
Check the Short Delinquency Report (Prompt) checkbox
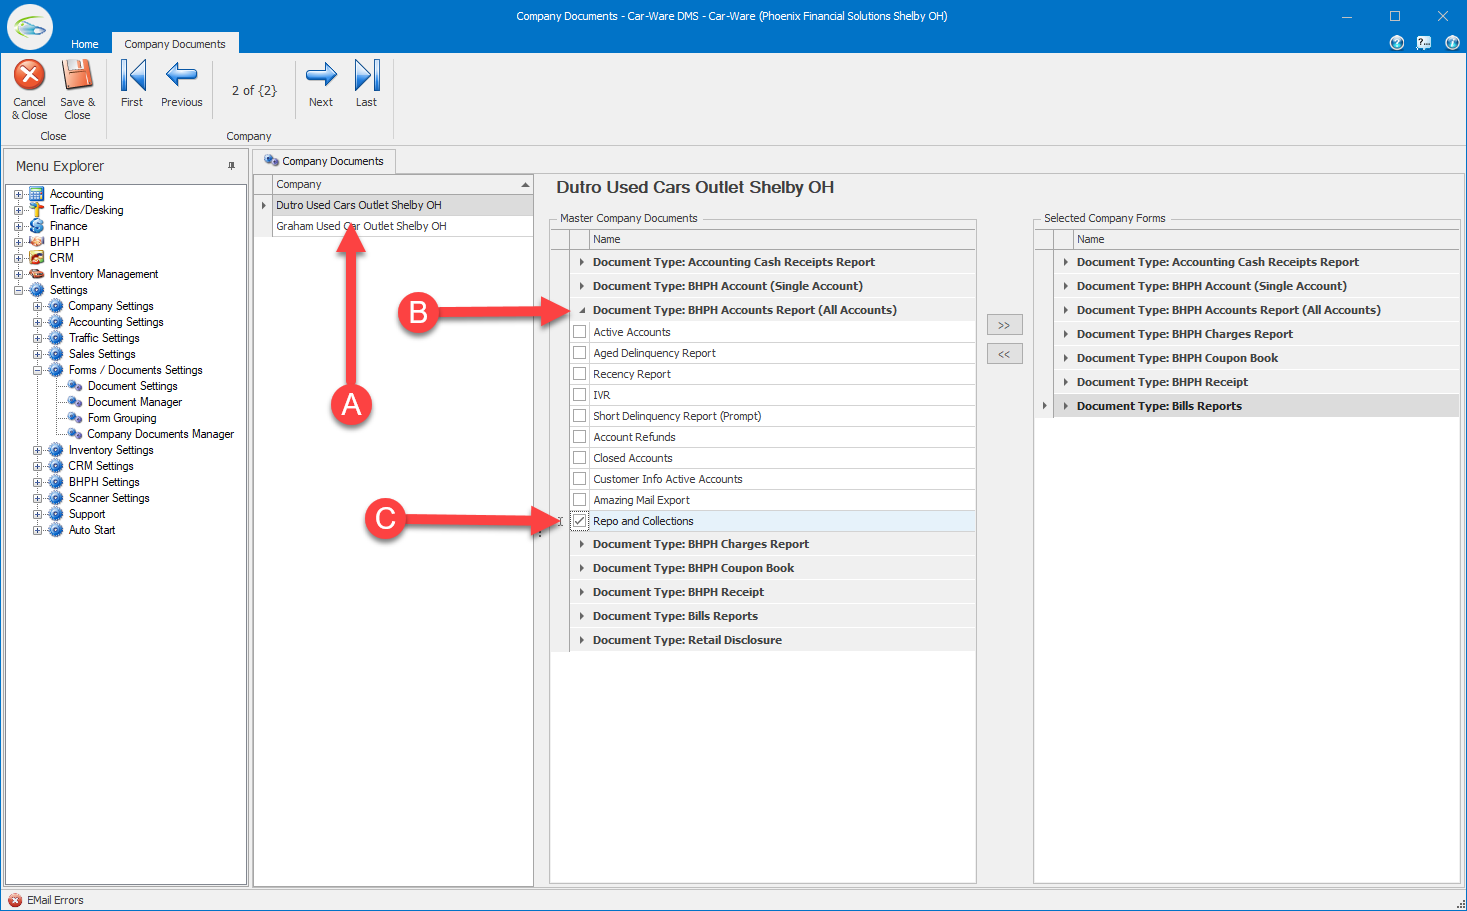tap(579, 416)
